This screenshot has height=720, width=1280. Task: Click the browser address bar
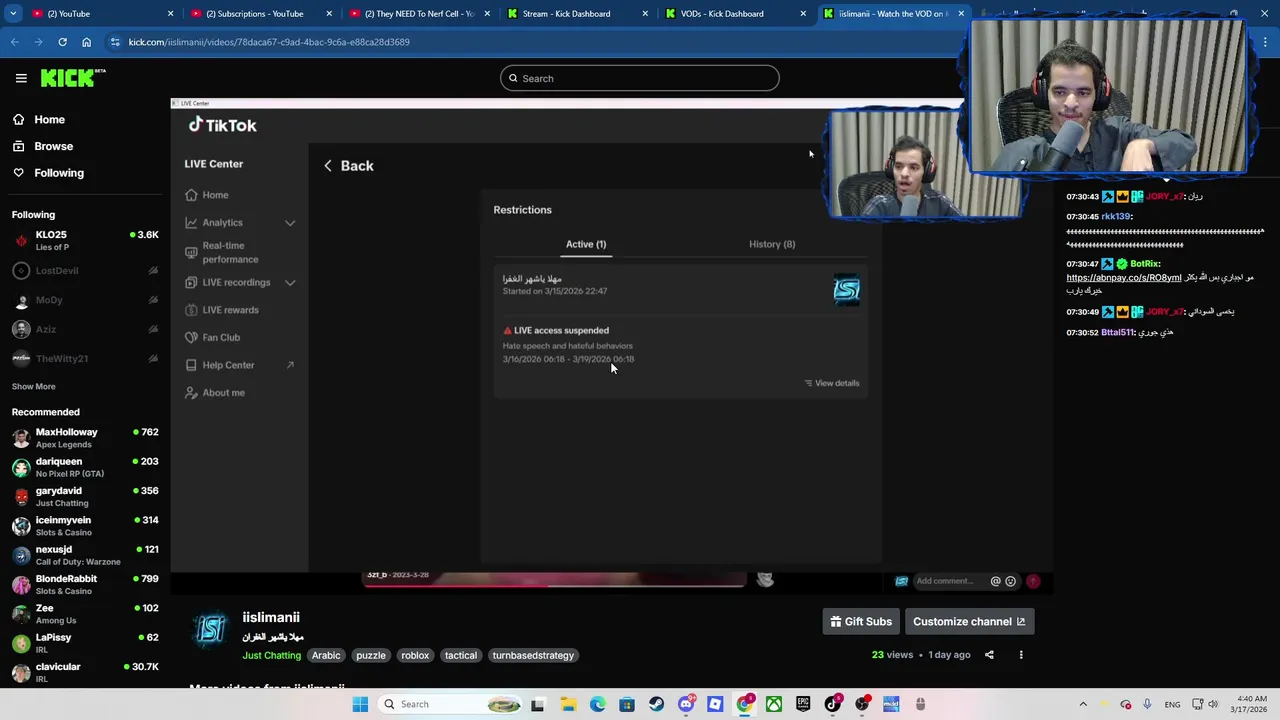[540, 42]
